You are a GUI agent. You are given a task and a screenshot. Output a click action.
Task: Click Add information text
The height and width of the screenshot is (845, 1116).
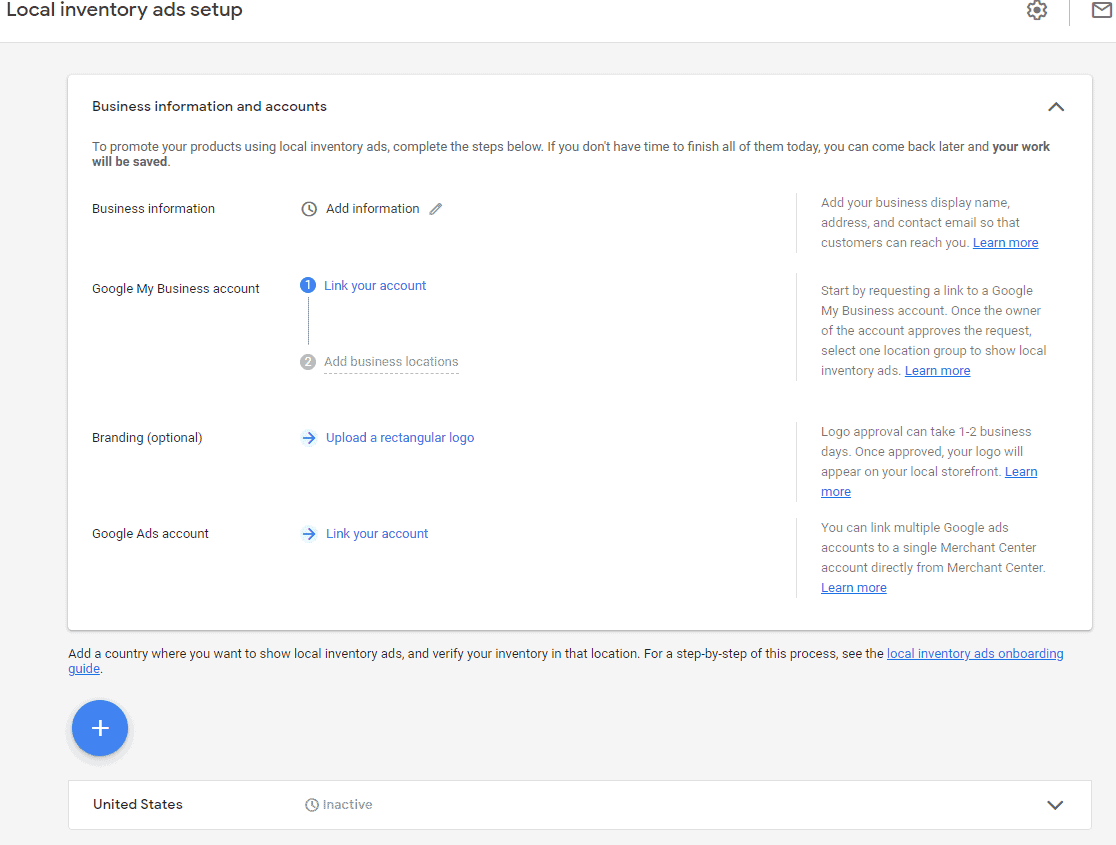(372, 209)
